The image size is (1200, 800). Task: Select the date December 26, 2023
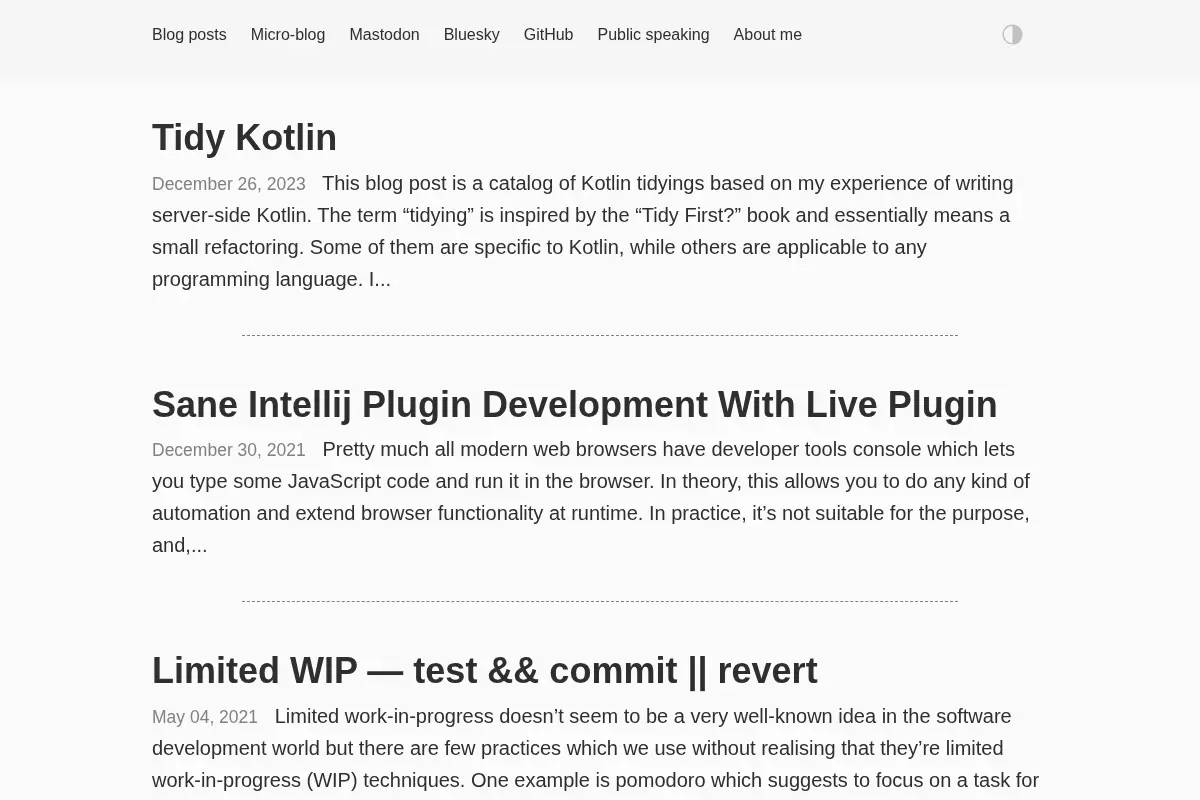point(229,184)
